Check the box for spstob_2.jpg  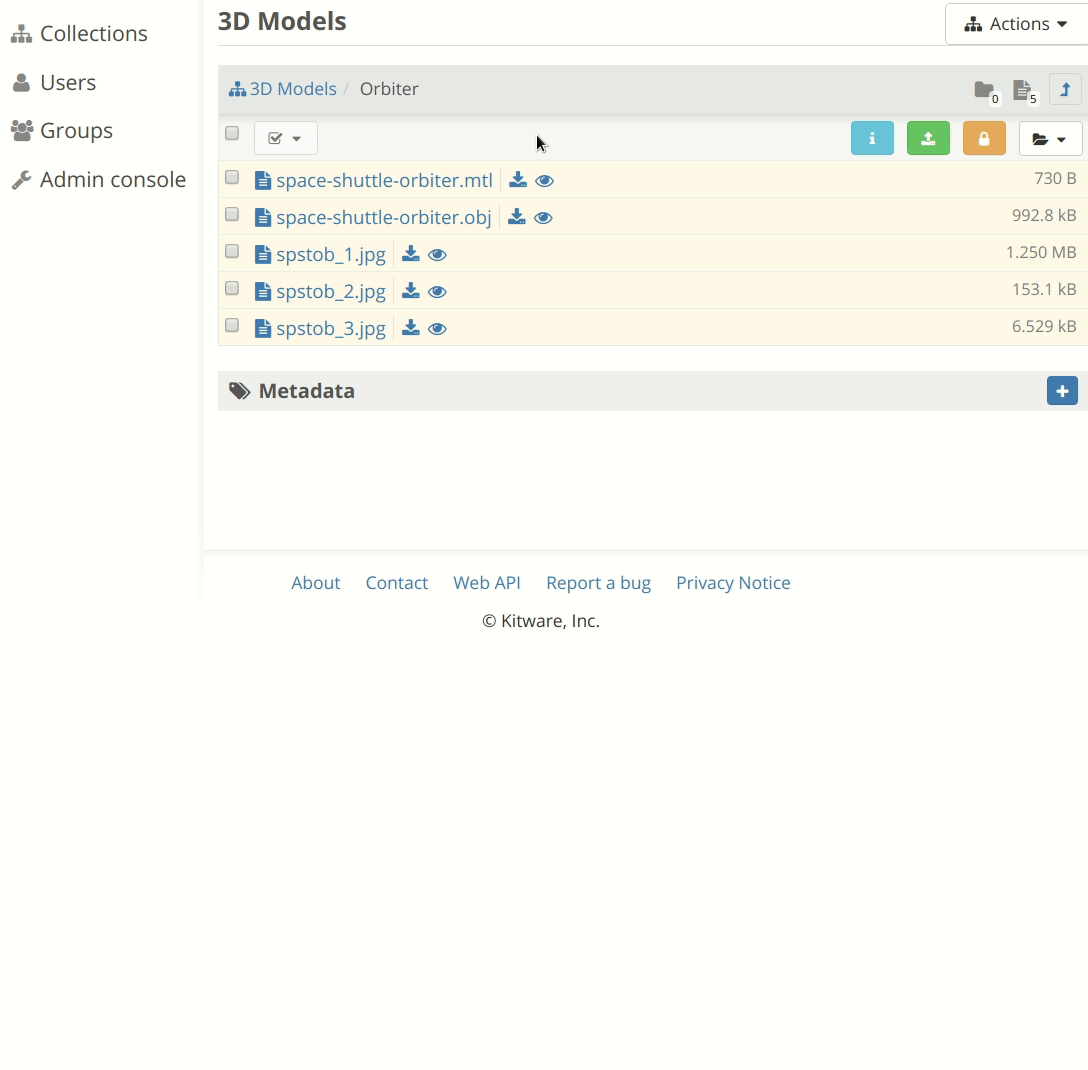point(232,288)
